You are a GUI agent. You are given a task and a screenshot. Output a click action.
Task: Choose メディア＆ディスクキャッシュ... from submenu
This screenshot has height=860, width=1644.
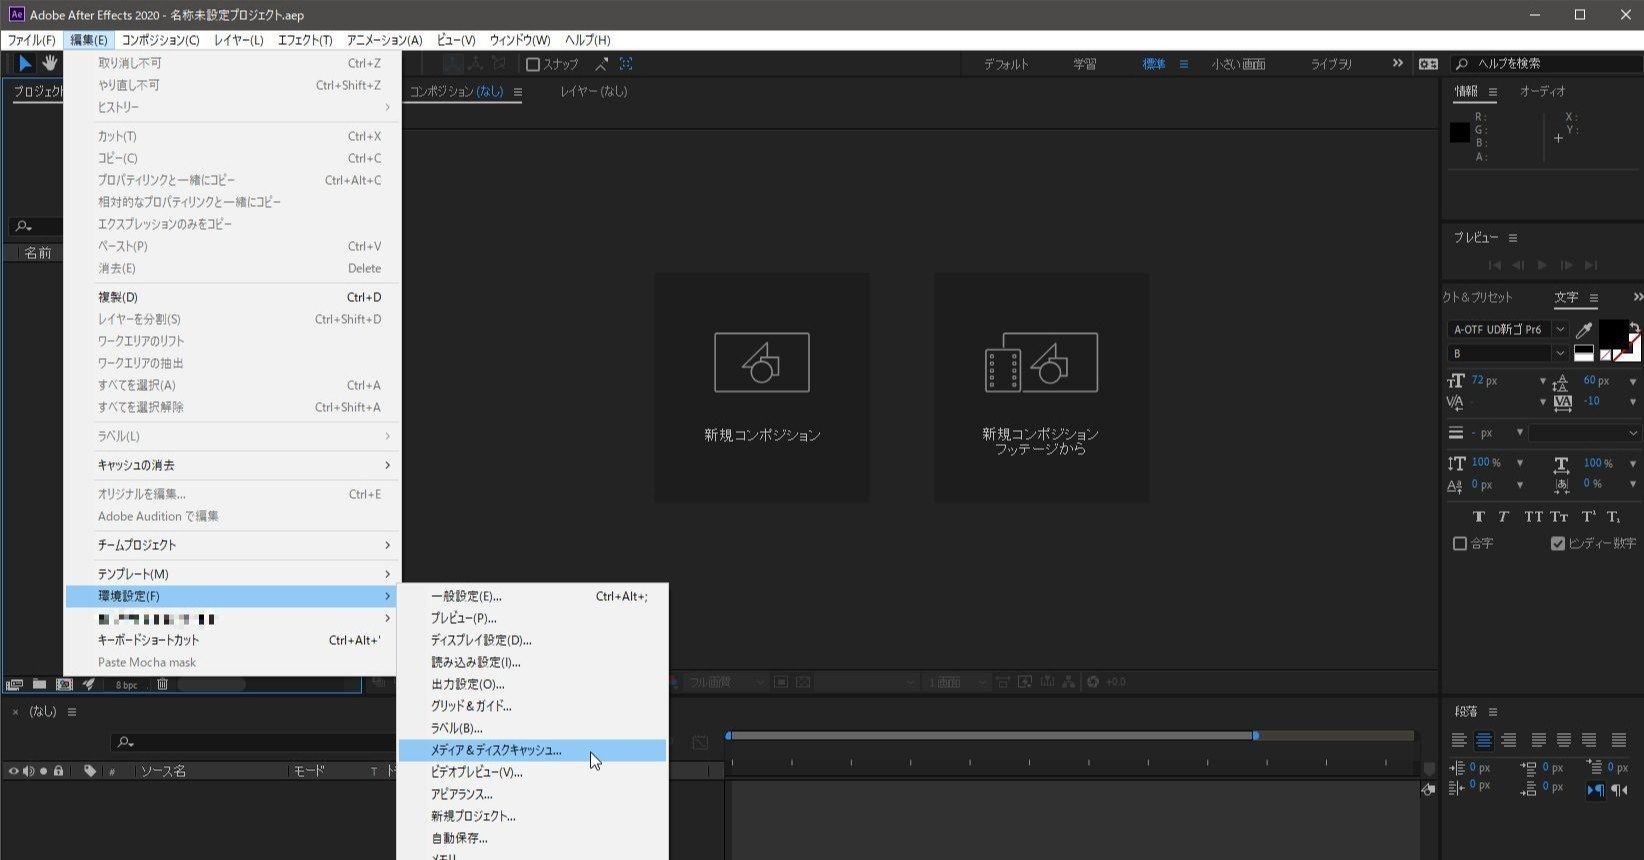532,750
